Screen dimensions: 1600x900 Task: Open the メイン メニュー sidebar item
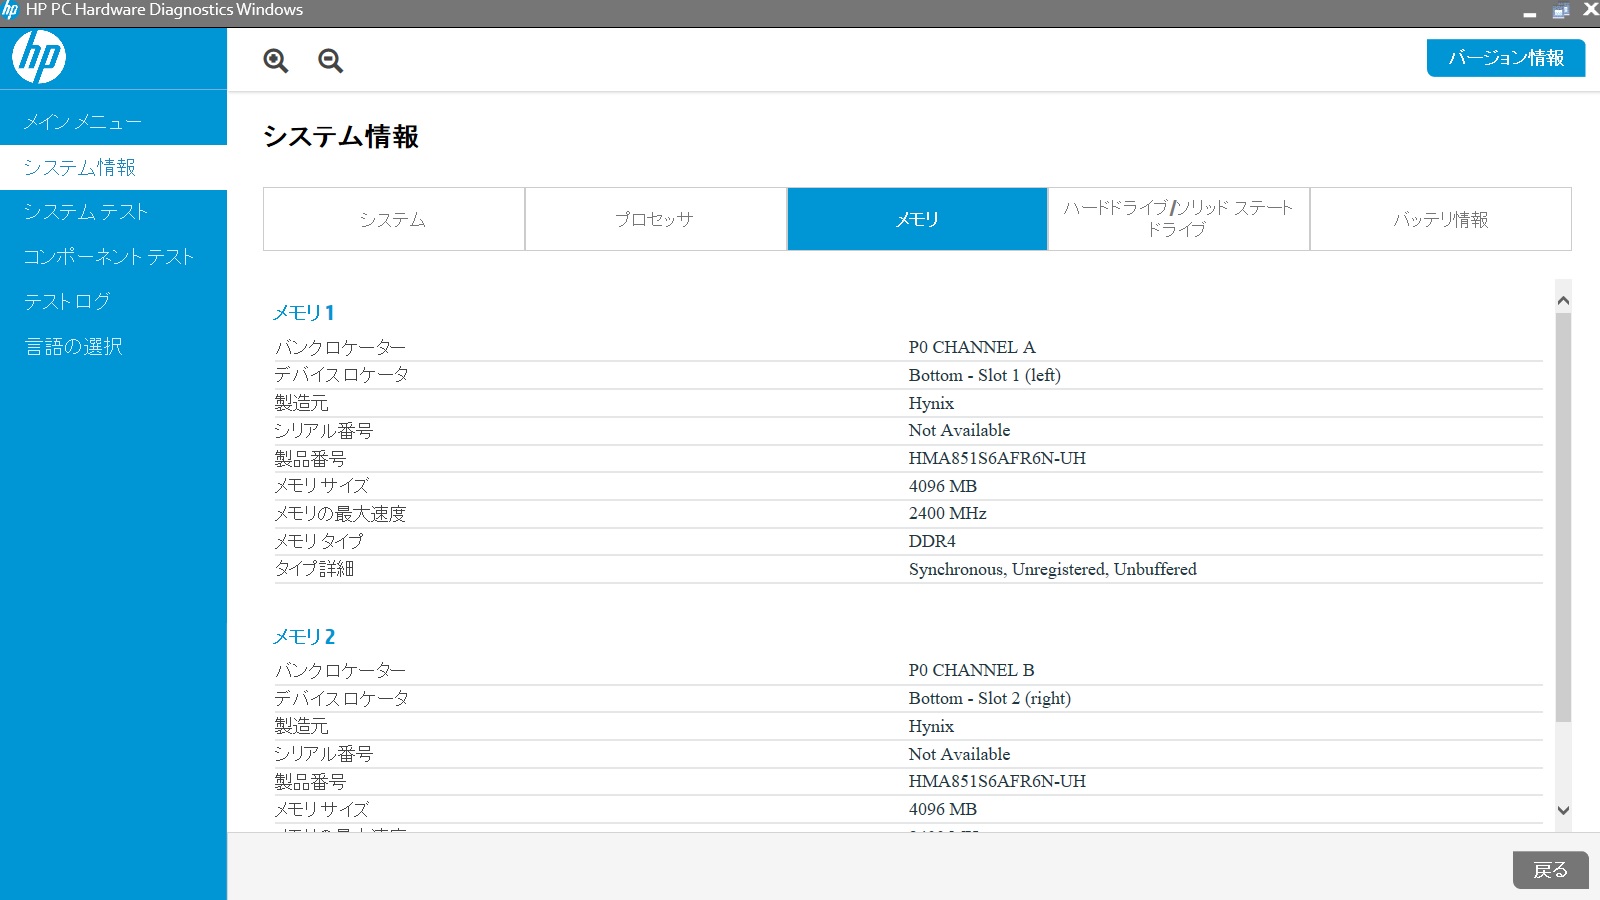click(83, 122)
